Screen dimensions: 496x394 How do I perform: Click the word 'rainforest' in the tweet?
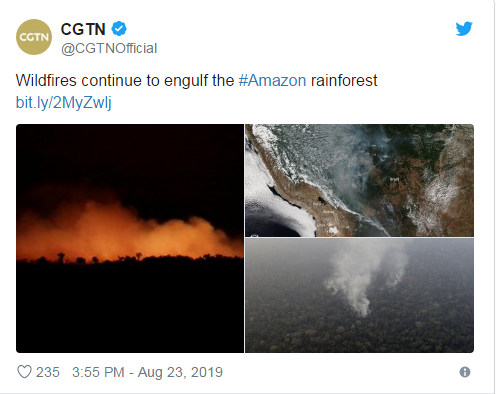coord(344,81)
